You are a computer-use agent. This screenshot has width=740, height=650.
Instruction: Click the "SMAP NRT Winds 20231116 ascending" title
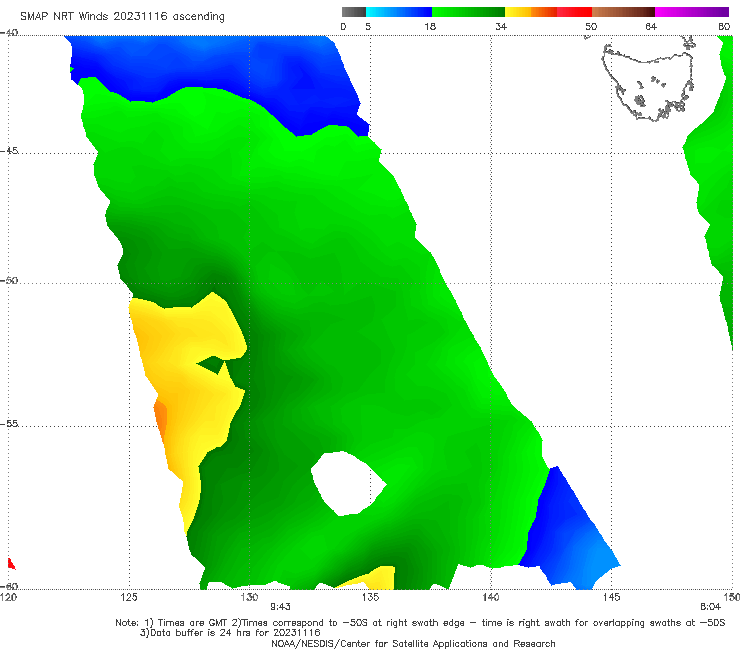pos(122,16)
